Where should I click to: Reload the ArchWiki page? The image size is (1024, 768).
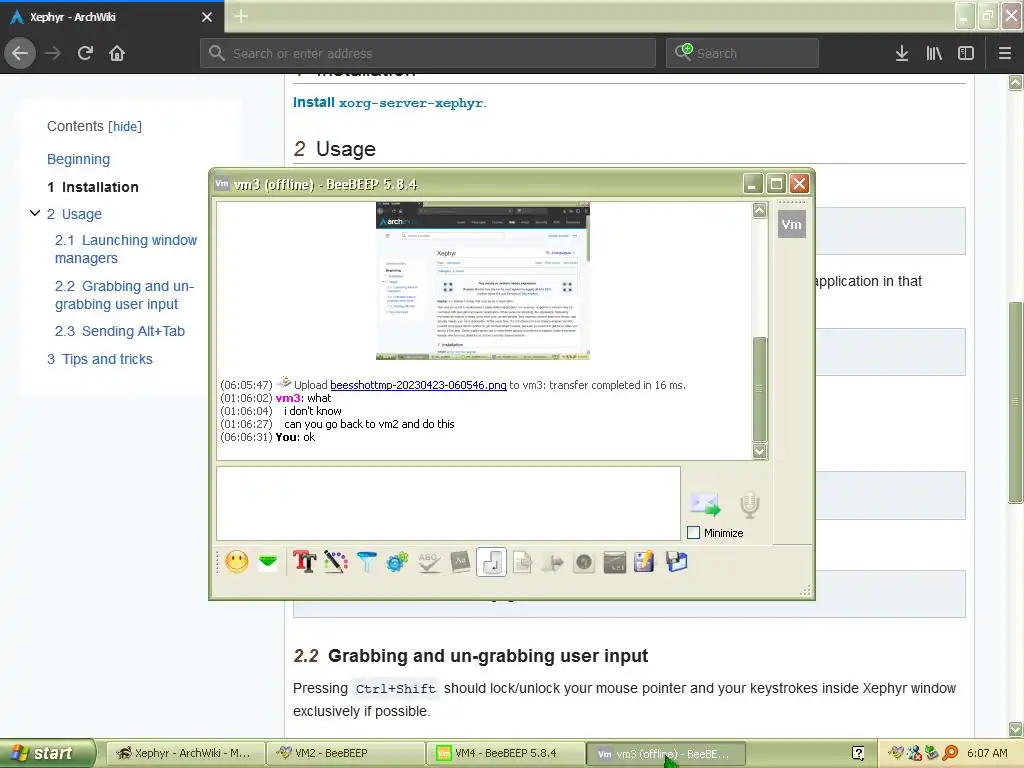coord(85,53)
